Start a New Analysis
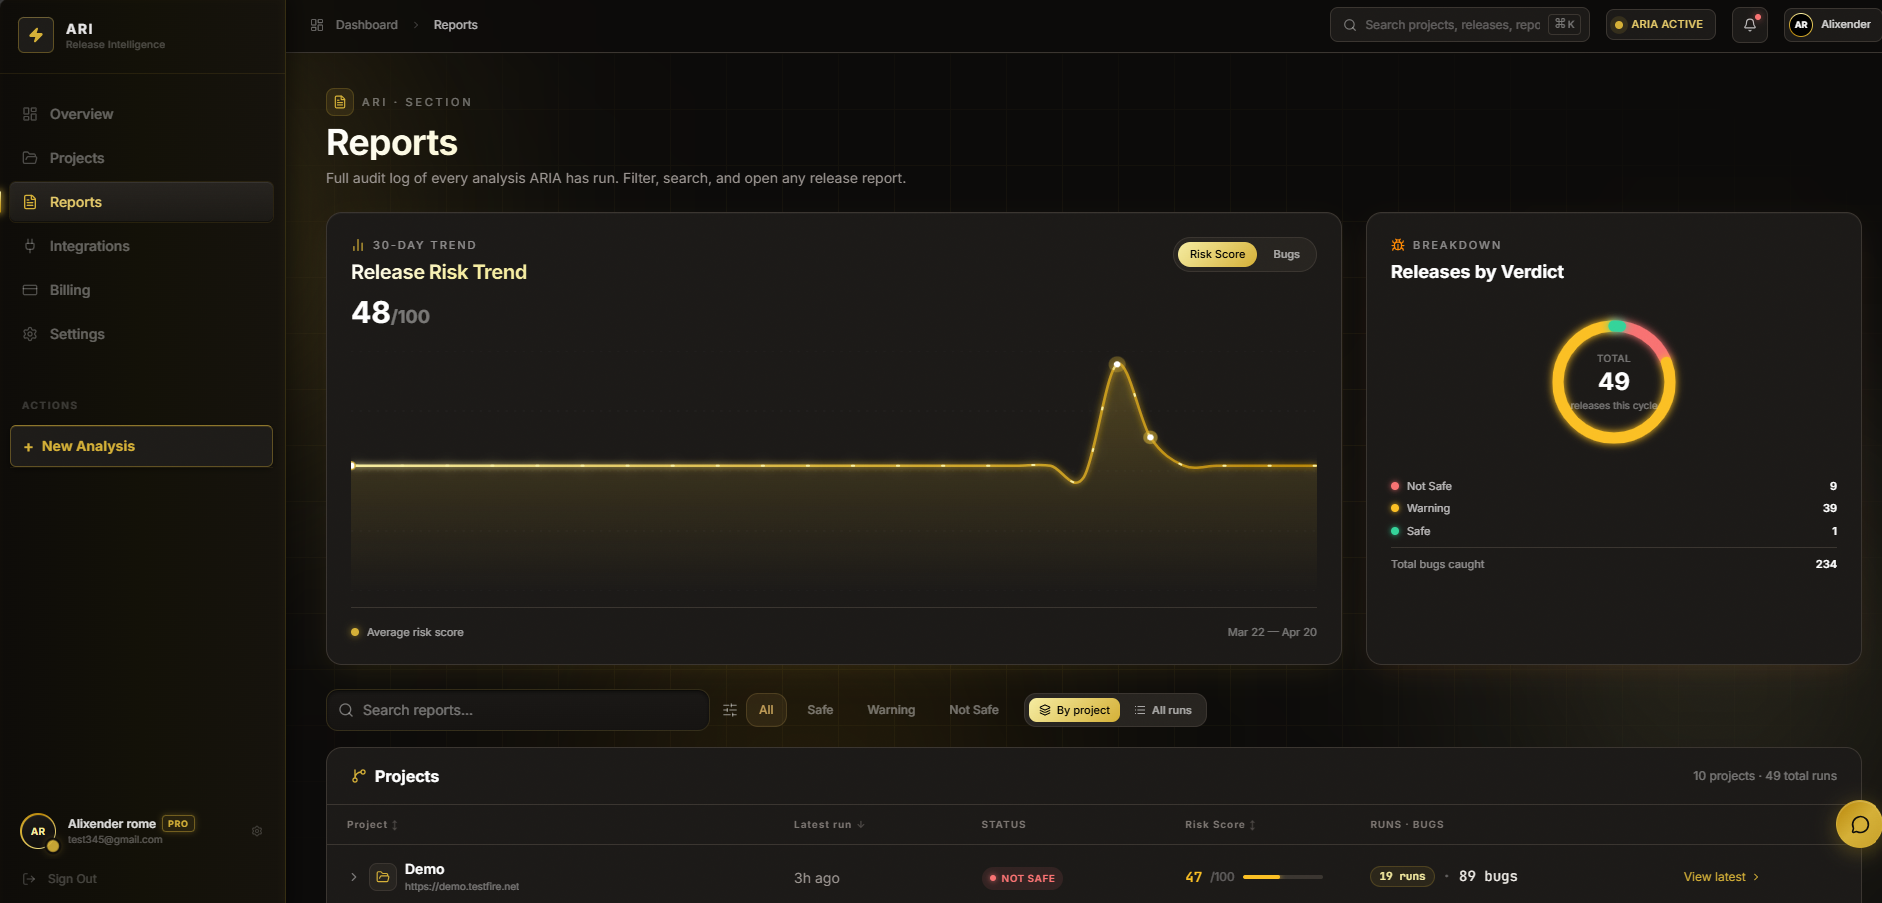 tap(141, 446)
